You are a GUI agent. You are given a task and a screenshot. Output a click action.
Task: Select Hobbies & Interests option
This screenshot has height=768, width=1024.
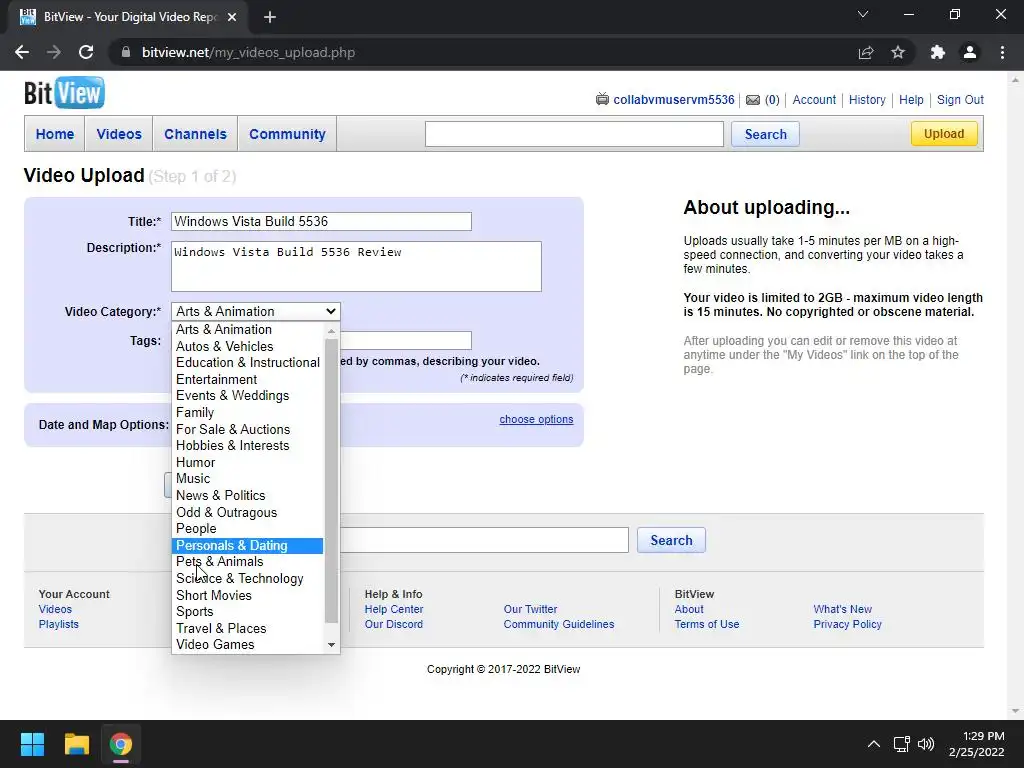[x=248, y=445]
